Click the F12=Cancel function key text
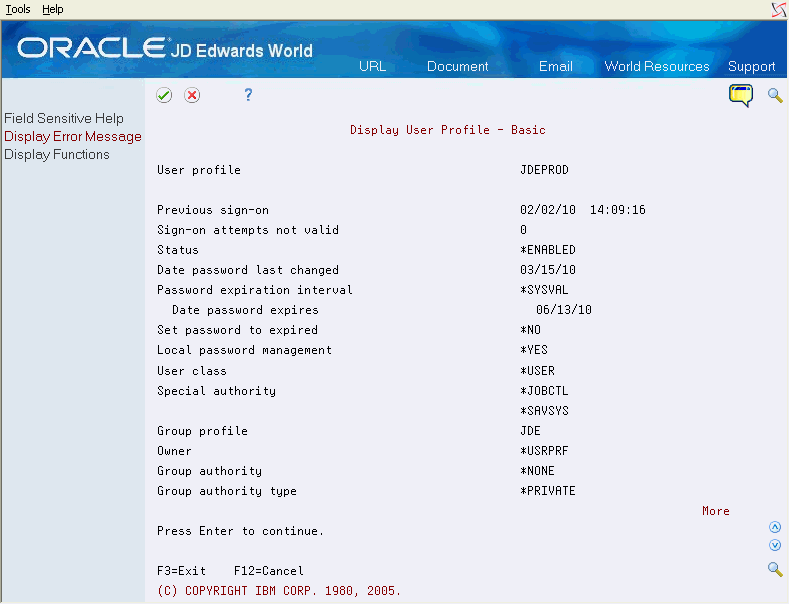 tap(269, 571)
